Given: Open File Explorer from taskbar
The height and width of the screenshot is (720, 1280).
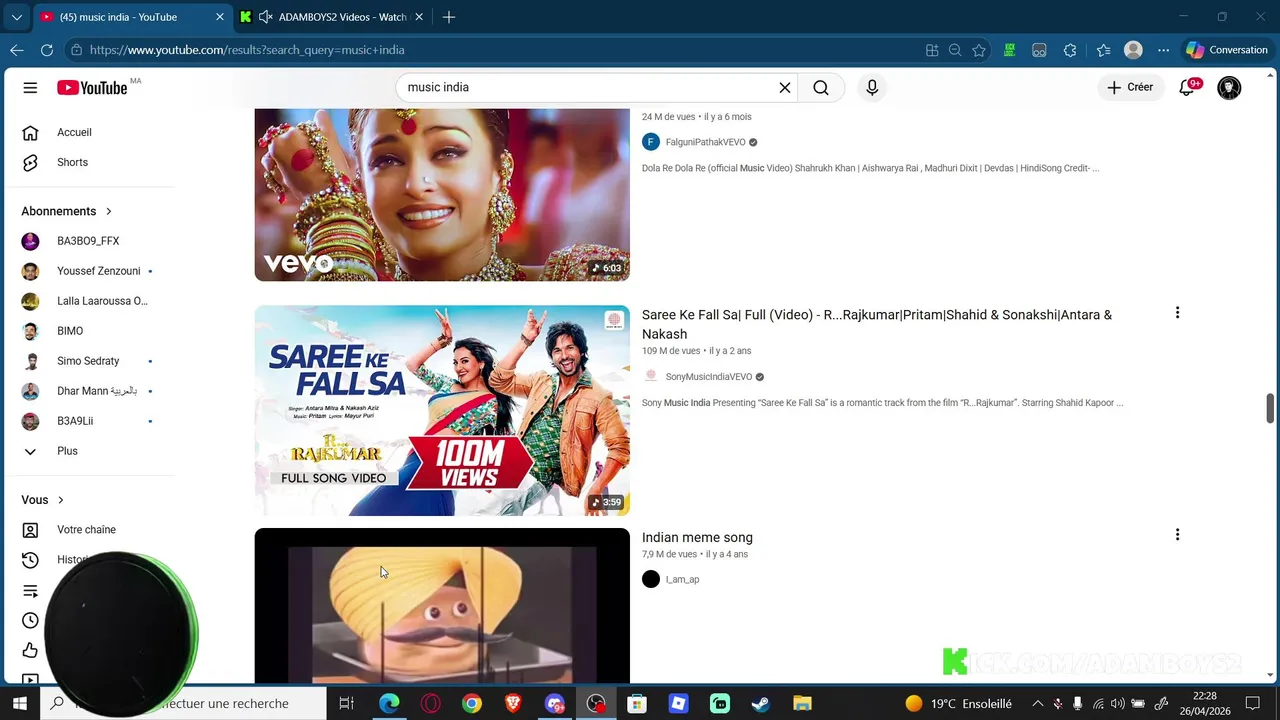Looking at the screenshot, I should click(x=802, y=704).
